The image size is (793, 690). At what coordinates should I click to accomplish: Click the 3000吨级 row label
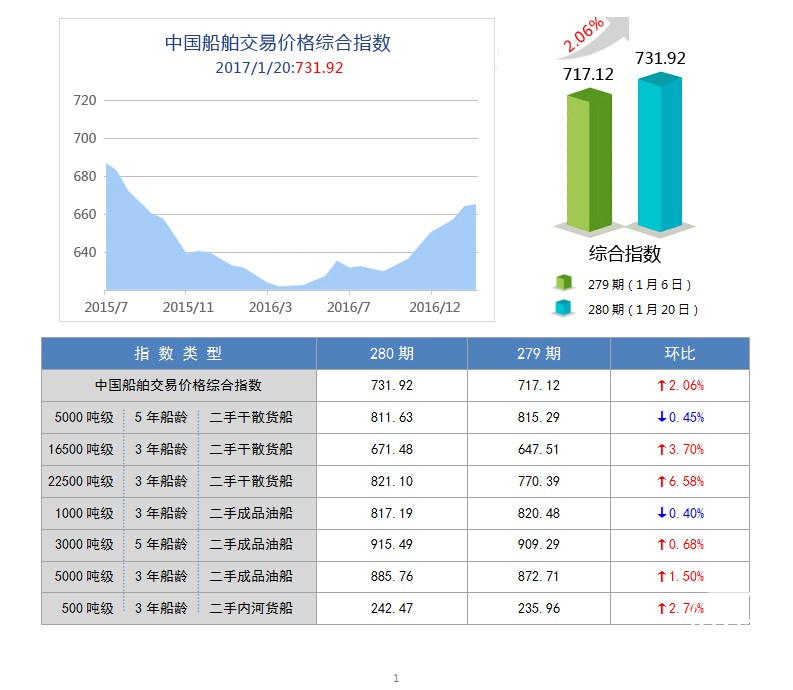[84, 544]
